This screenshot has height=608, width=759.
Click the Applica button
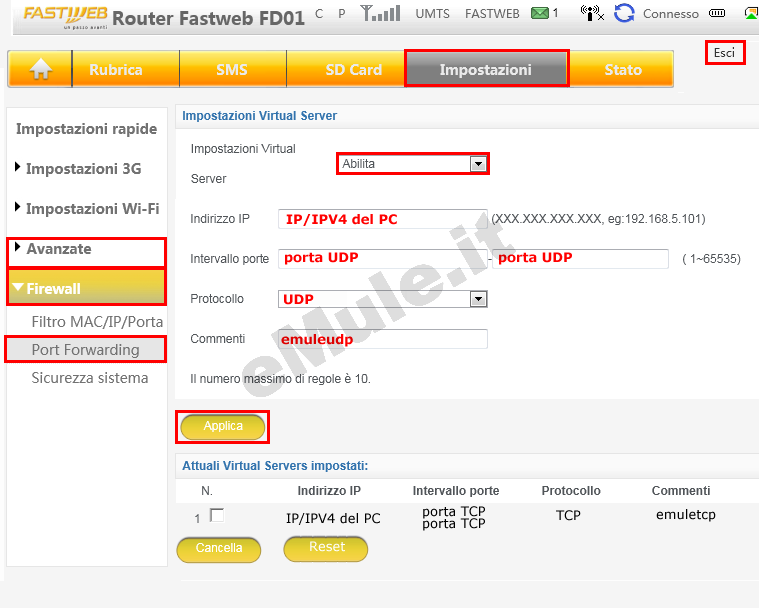[223, 426]
